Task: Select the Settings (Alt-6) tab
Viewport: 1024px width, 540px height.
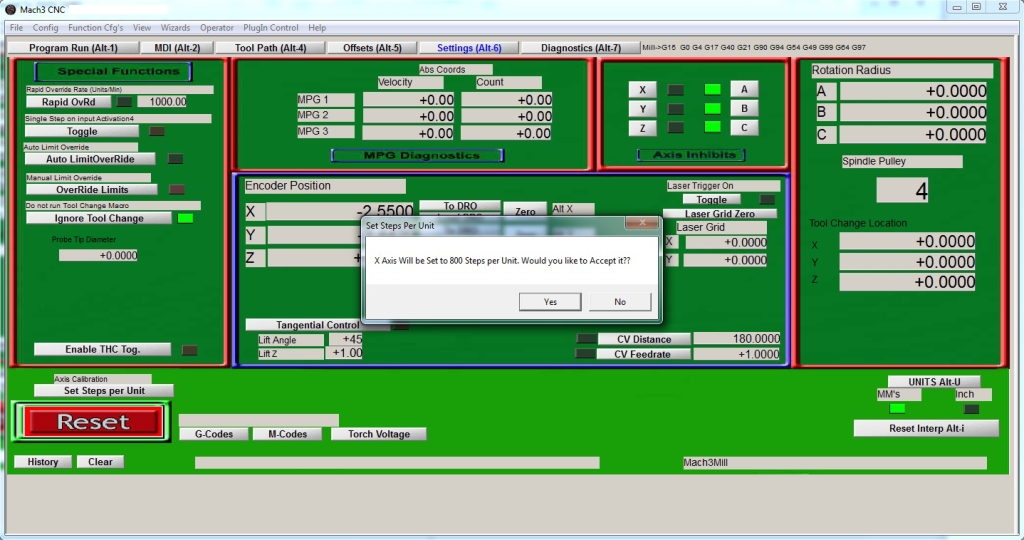Action: tap(469, 48)
